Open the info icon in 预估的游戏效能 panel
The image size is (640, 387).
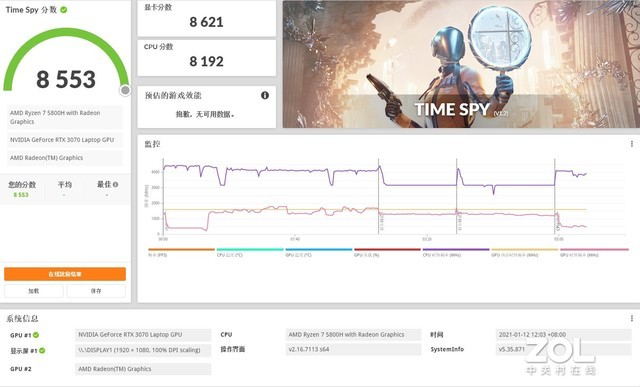pyautogui.click(x=265, y=95)
